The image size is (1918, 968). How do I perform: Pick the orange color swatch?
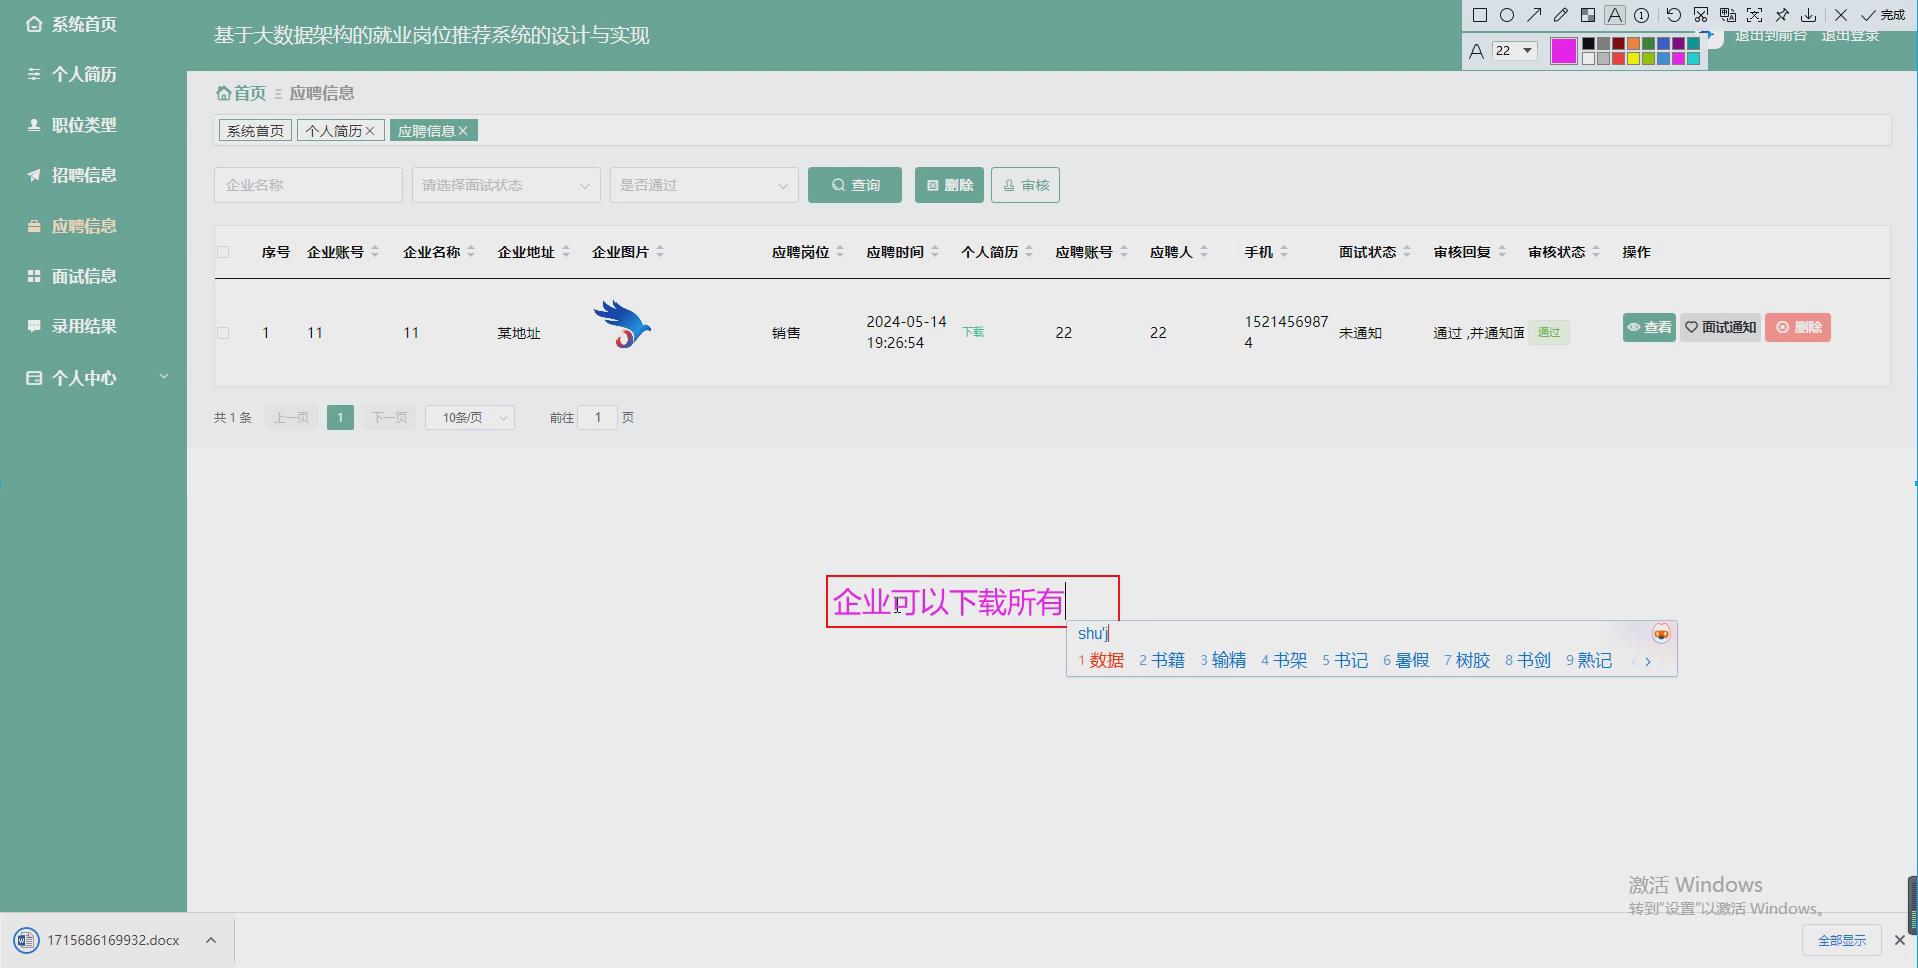(x=1633, y=44)
